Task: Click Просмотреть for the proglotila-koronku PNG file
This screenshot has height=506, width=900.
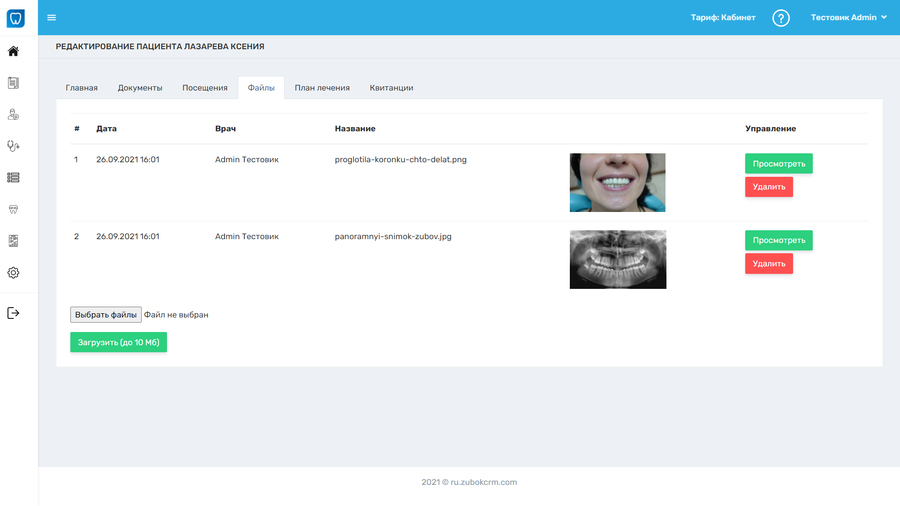Action: (x=778, y=163)
